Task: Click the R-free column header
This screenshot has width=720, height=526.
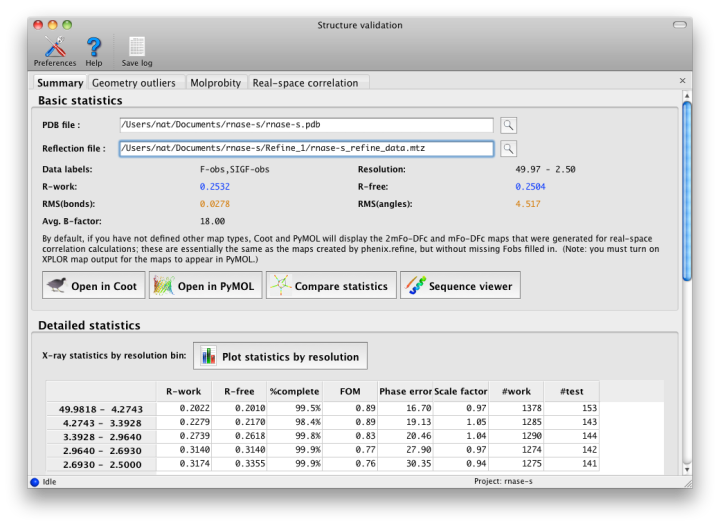Action: pyautogui.click(x=240, y=391)
